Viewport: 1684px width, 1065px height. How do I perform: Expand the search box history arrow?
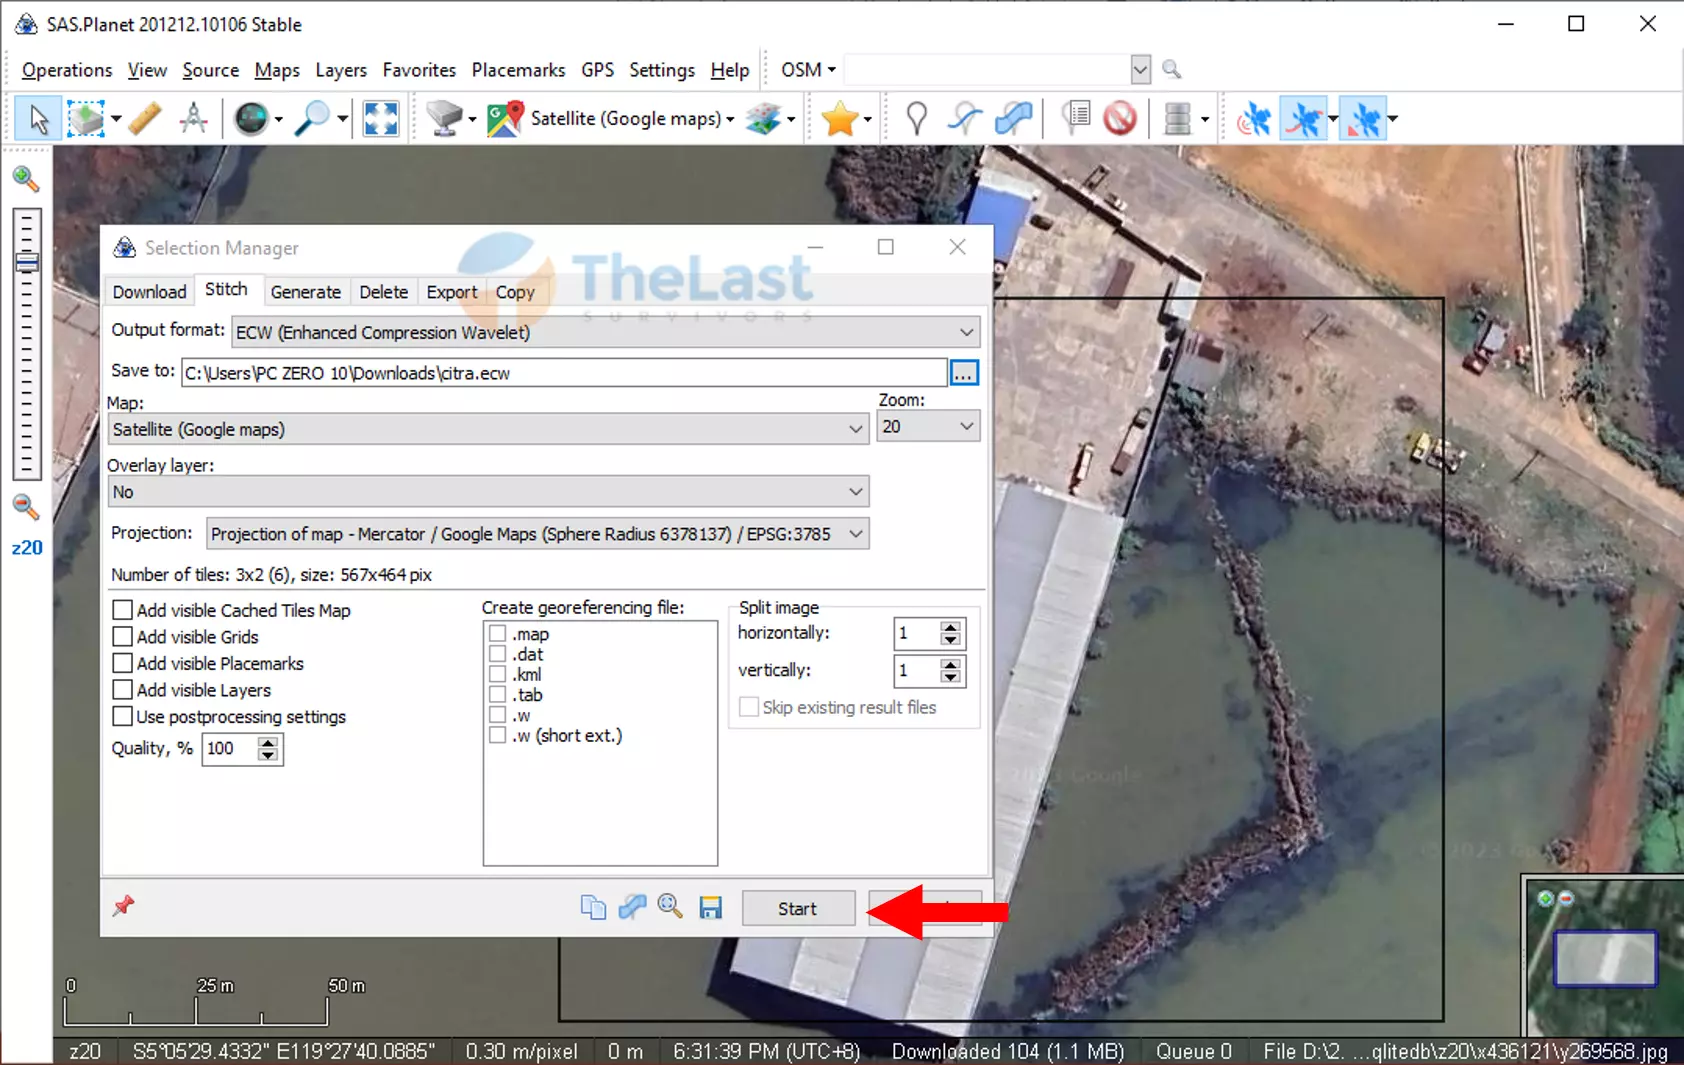click(x=1140, y=69)
